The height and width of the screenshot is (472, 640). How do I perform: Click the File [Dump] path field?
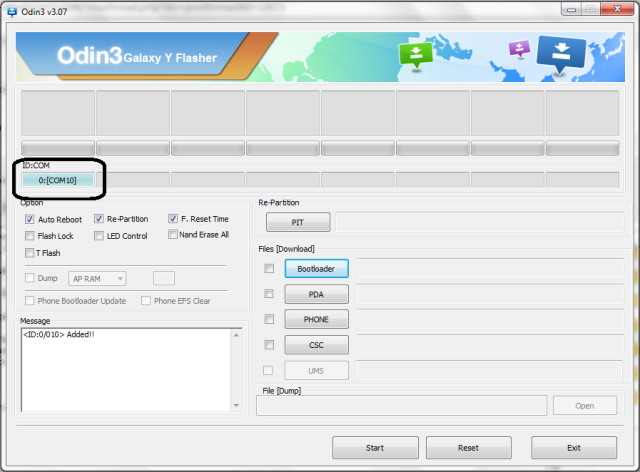point(401,405)
